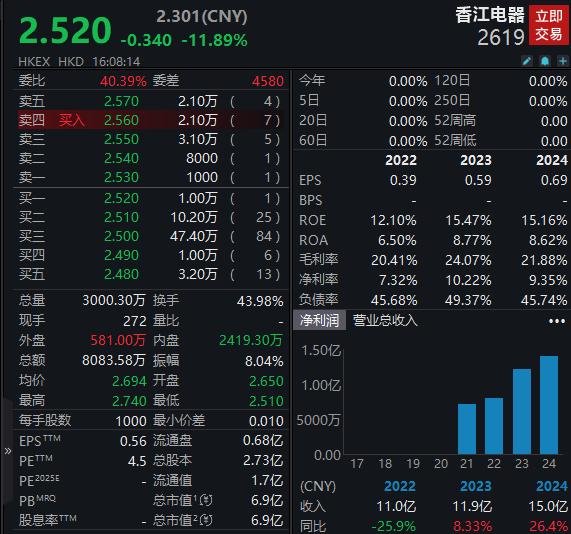Select the 2023 net profit bar

(522, 411)
